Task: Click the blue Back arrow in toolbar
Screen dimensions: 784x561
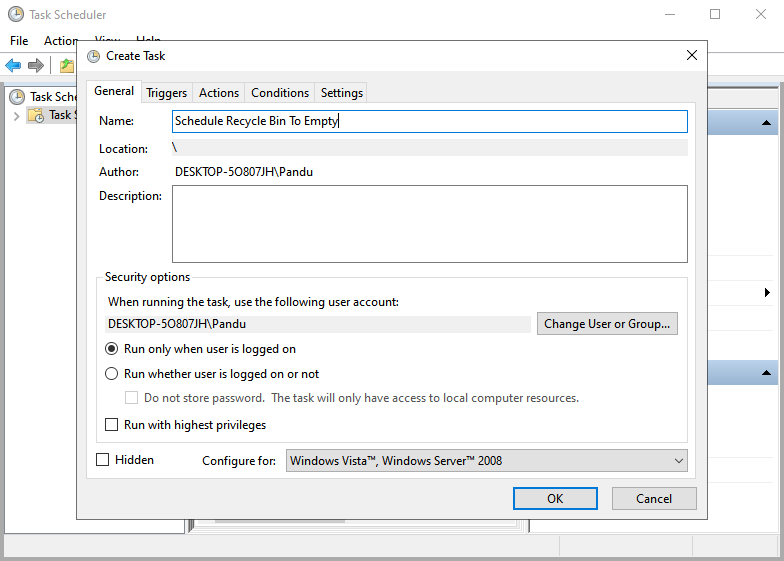Action: pos(13,66)
